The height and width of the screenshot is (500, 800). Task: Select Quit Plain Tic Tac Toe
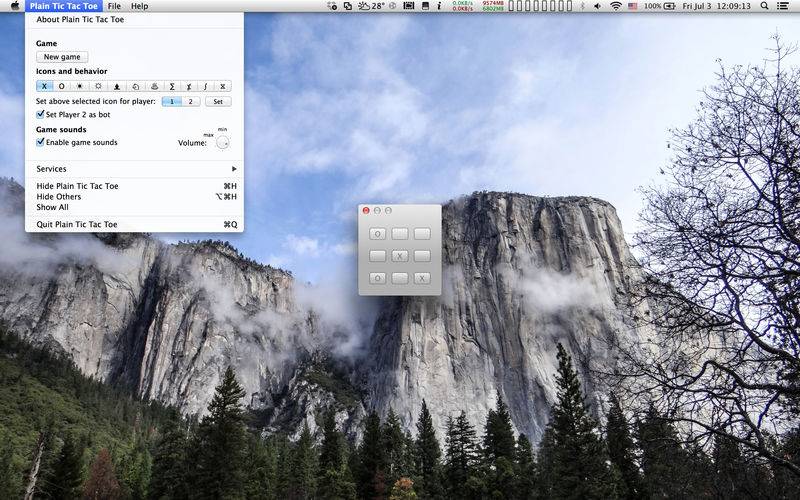[77, 225]
